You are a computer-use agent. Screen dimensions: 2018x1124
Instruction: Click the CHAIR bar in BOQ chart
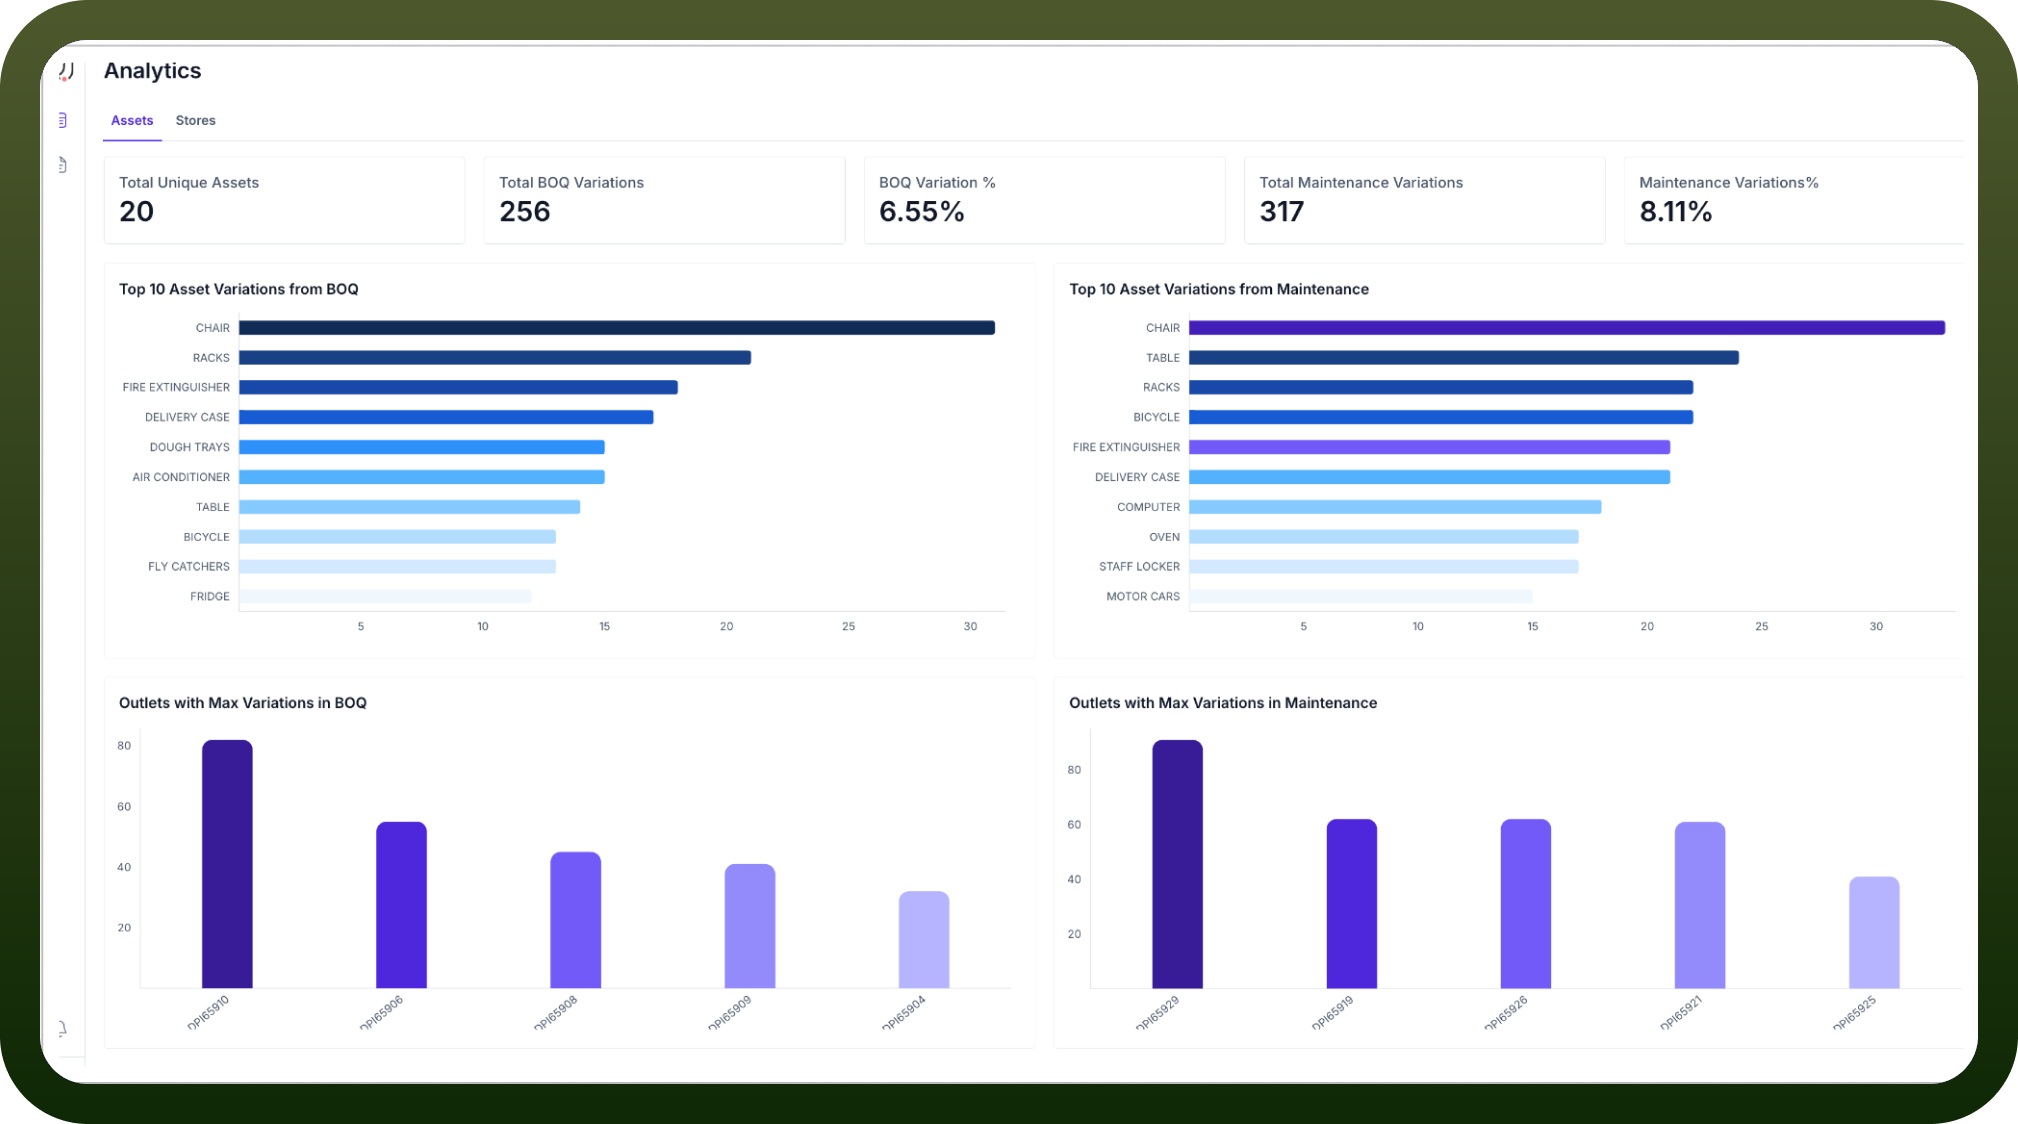click(617, 328)
